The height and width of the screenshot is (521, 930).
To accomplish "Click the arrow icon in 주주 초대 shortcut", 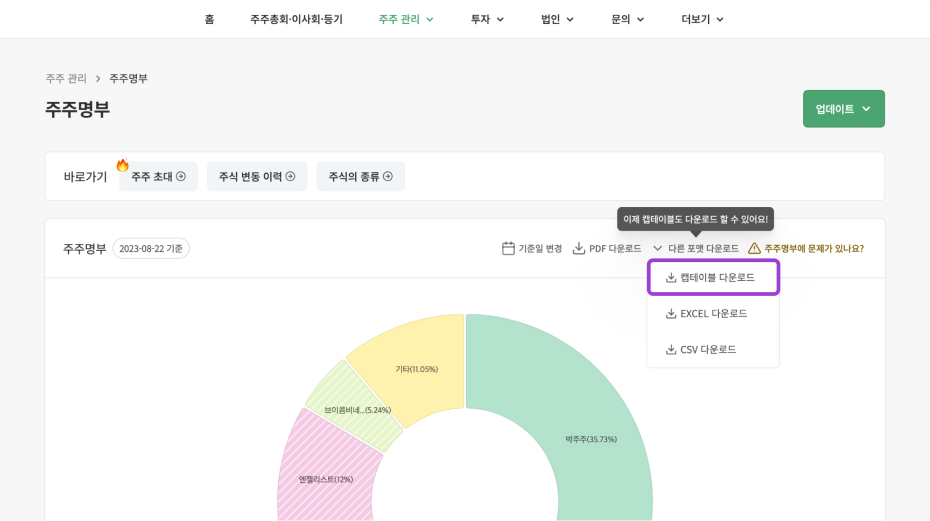I will pos(181,177).
